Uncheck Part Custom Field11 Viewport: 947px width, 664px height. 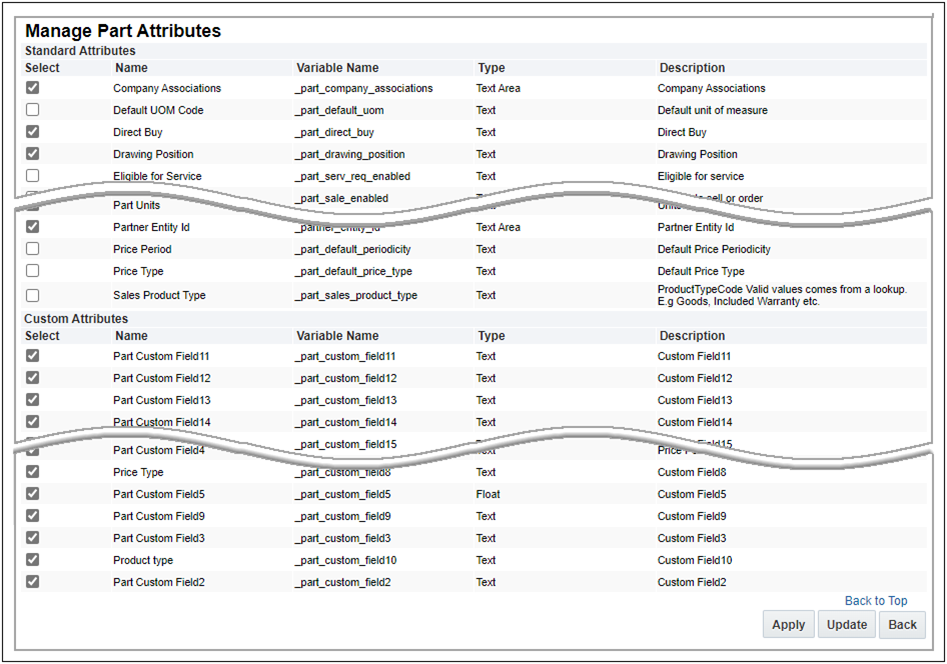tap(31, 356)
